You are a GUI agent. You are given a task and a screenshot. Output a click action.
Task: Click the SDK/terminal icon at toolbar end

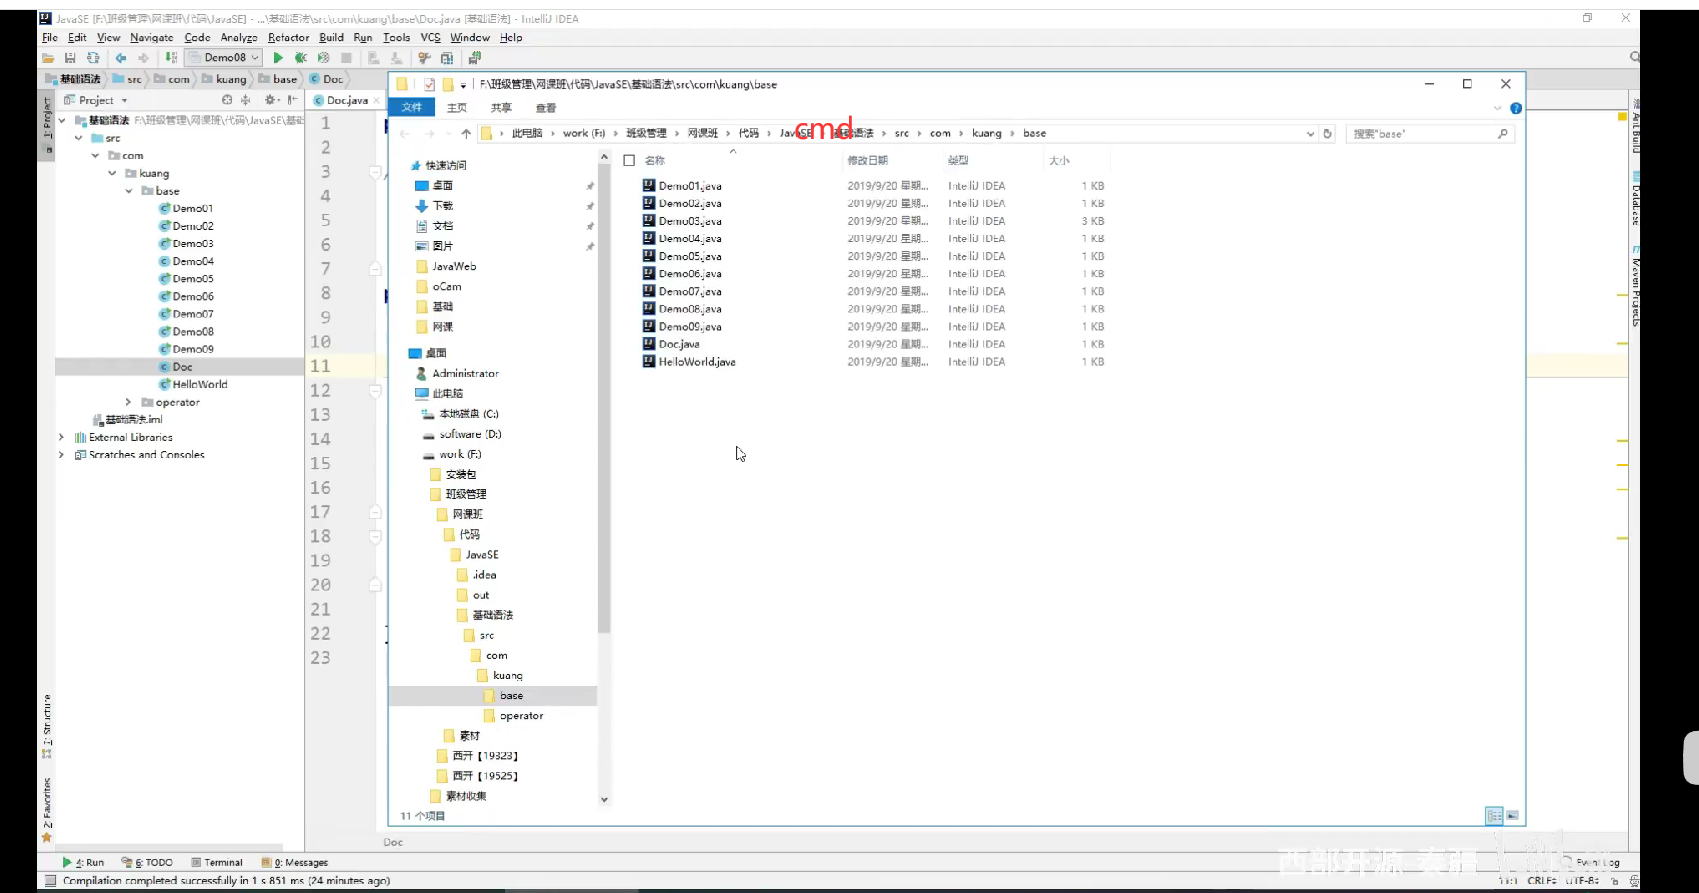coord(475,57)
